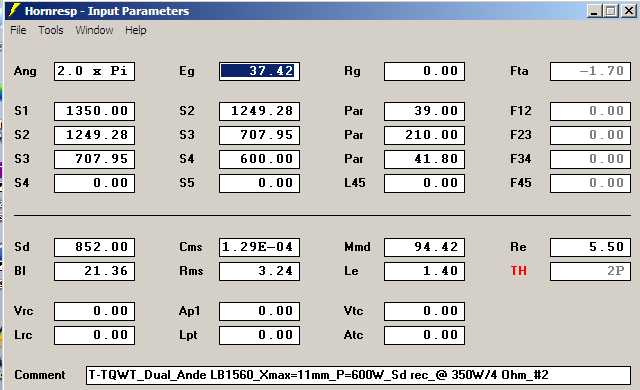
Task: Click the Par field showing 39.00
Action: [424, 111]
